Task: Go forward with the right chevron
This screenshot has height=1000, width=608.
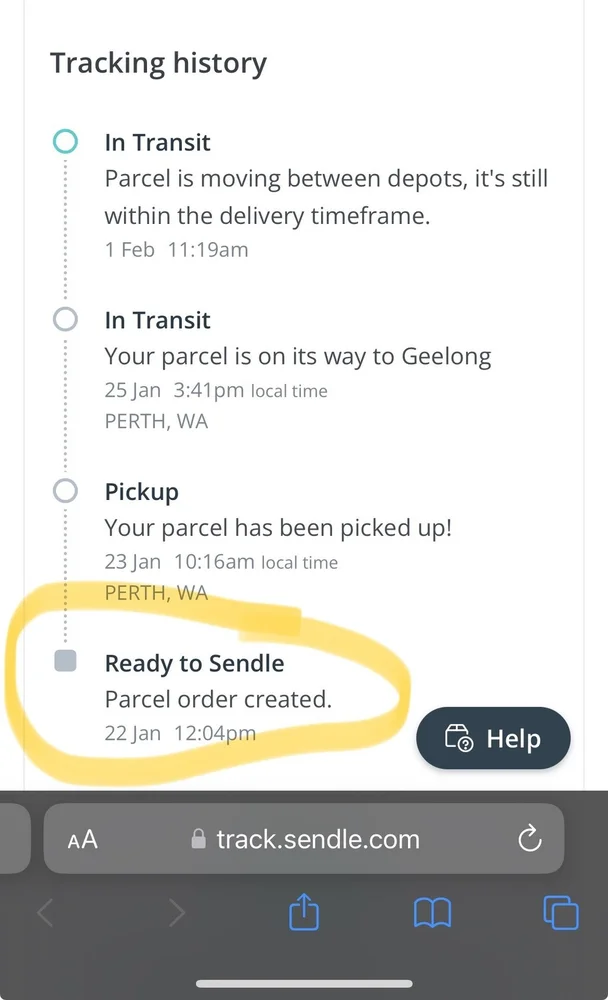Action: (x=177, y=913)
